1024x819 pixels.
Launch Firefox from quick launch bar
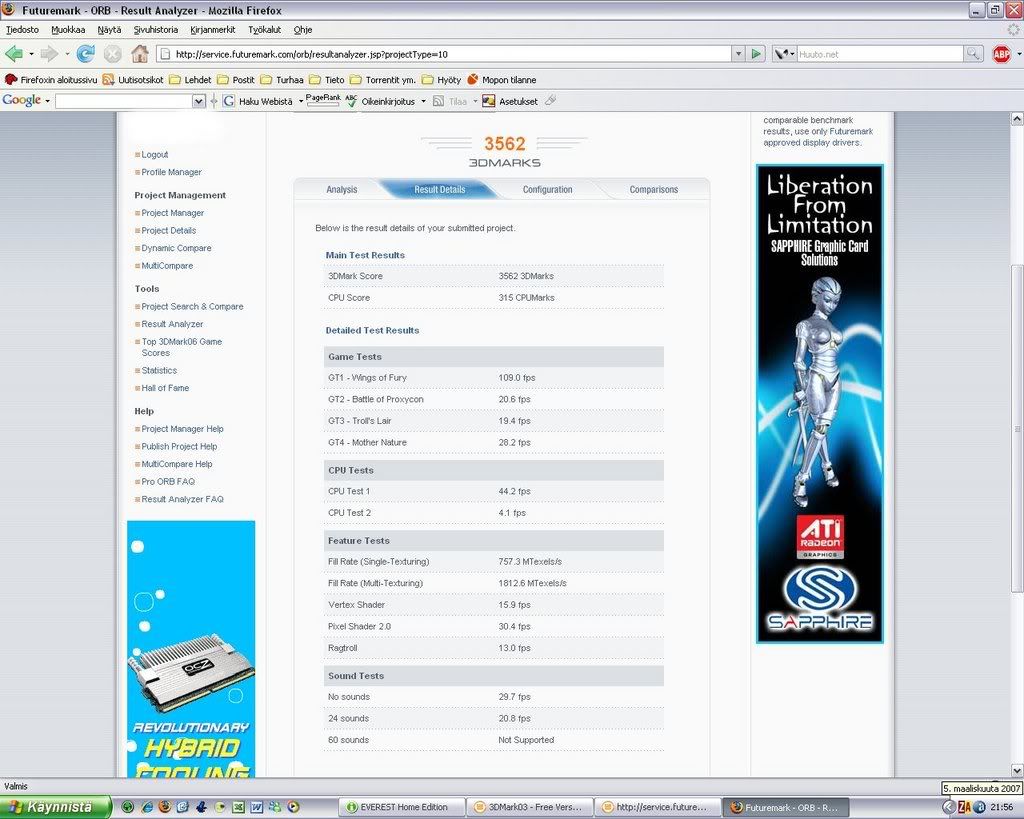165,807
